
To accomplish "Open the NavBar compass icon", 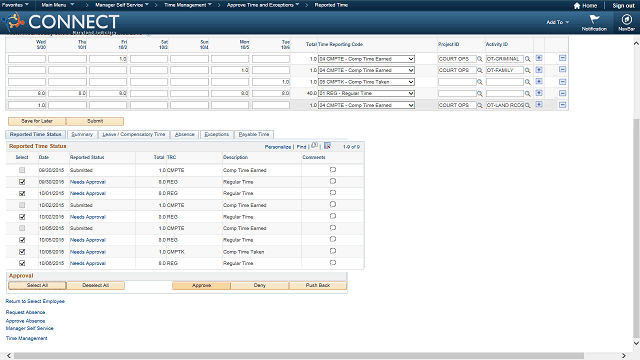I will point(626,19).
